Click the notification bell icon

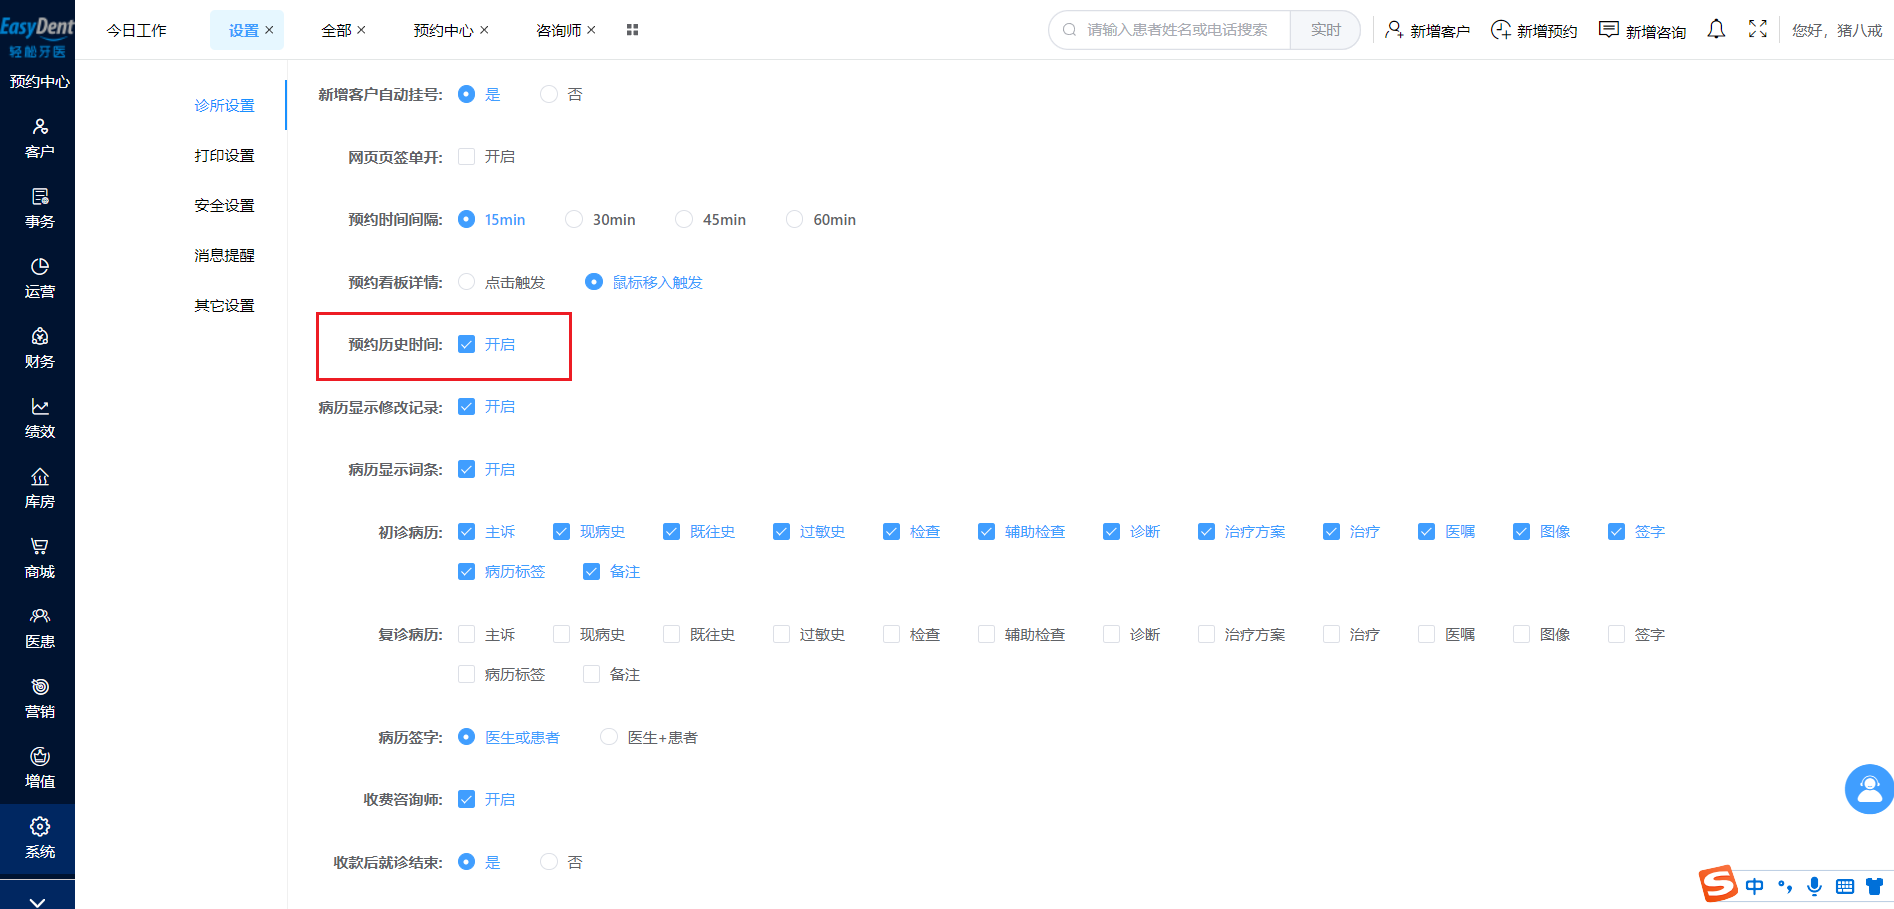click(1716, 30)
